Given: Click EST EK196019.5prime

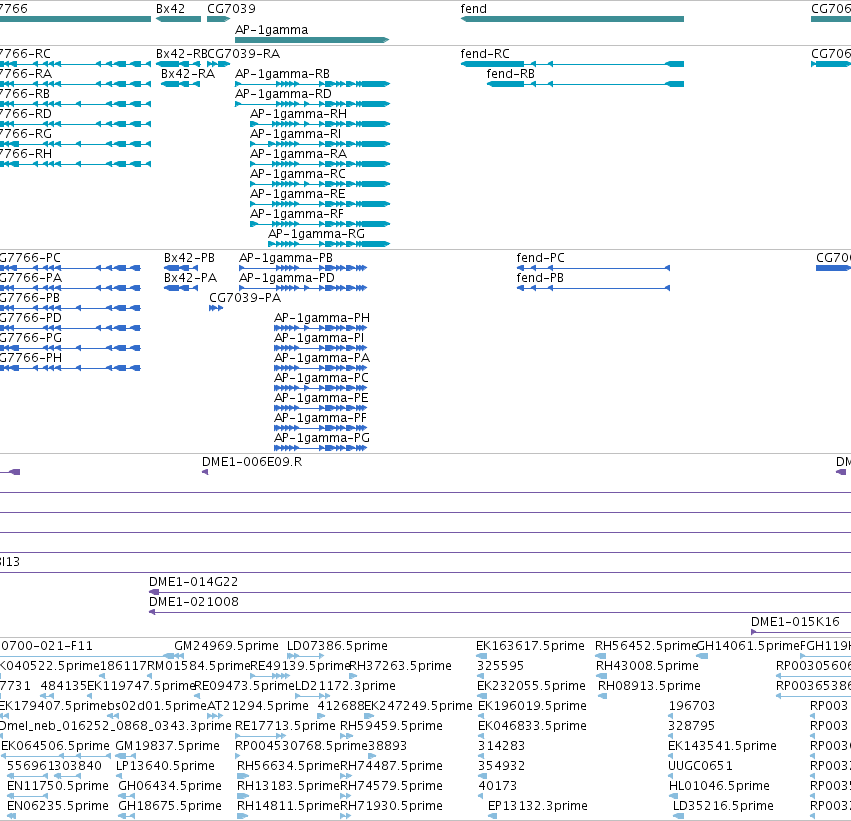Looking at the screenshot, I should pyautogui.click(x=532, y=706).
